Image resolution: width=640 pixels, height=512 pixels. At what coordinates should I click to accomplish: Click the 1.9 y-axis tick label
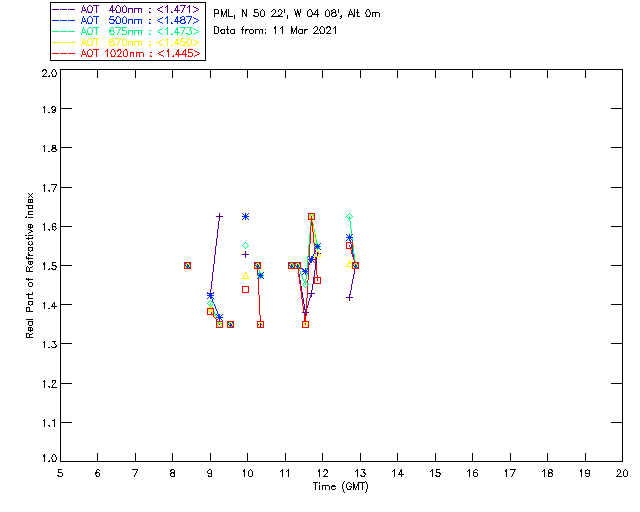point(49,109)
